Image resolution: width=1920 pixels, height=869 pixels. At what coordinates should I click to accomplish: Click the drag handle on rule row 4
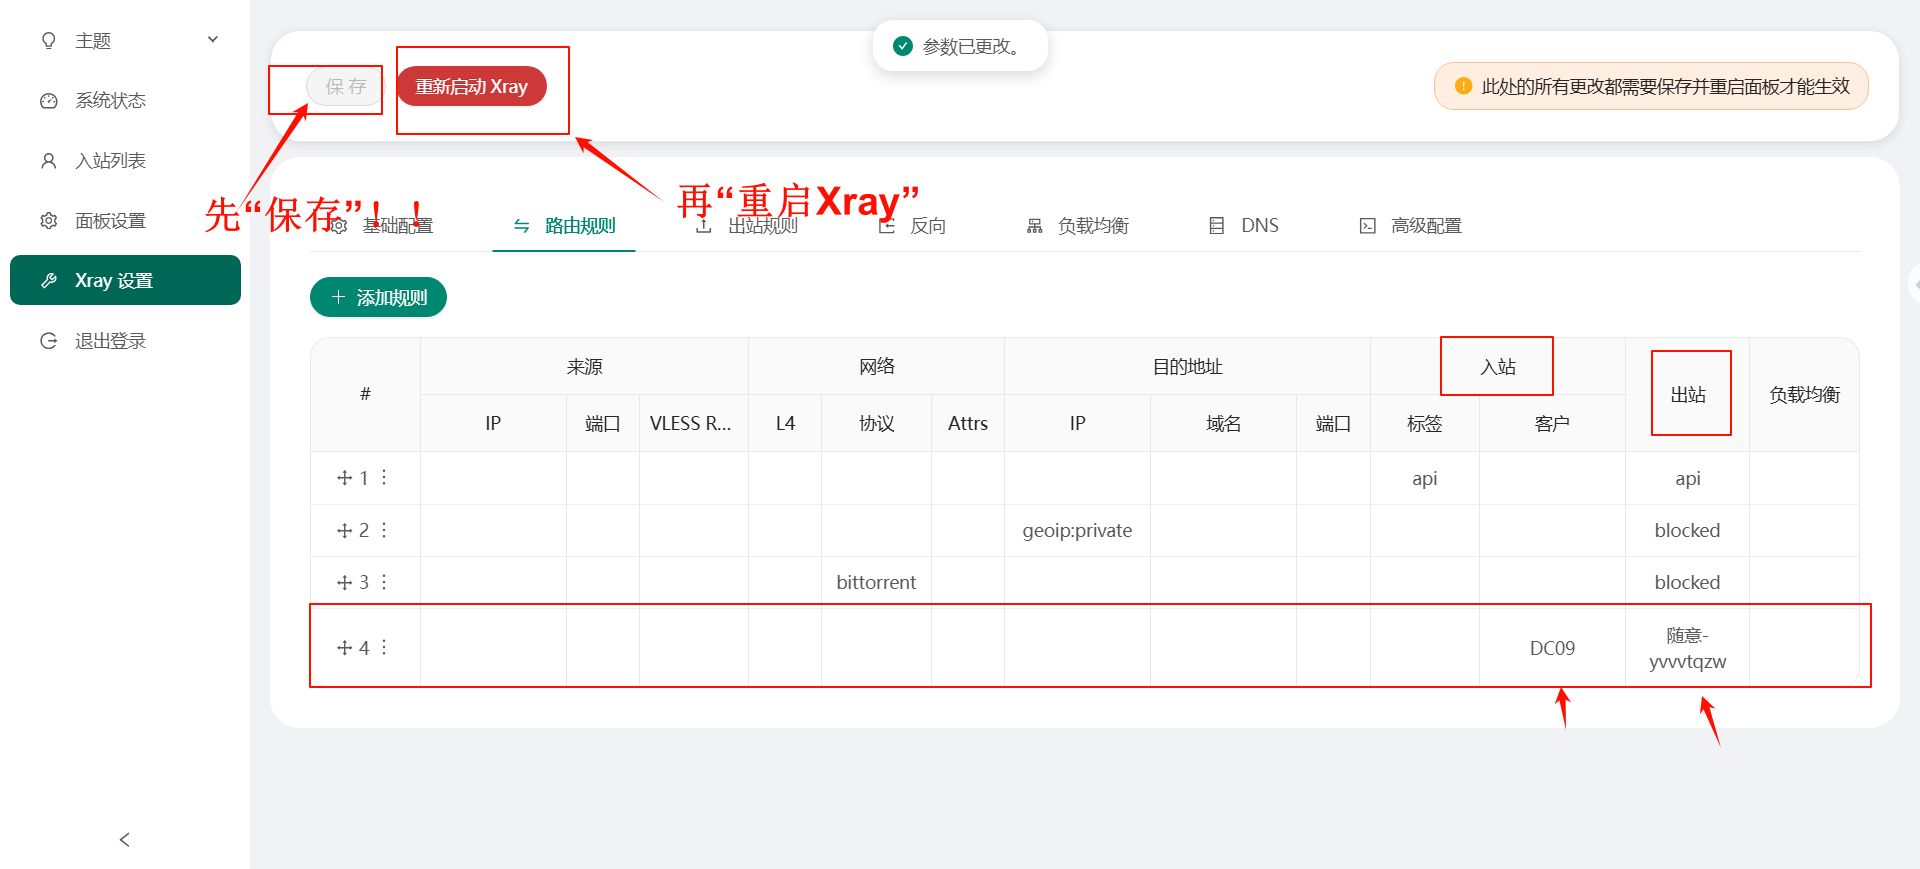tap(345, 648)
